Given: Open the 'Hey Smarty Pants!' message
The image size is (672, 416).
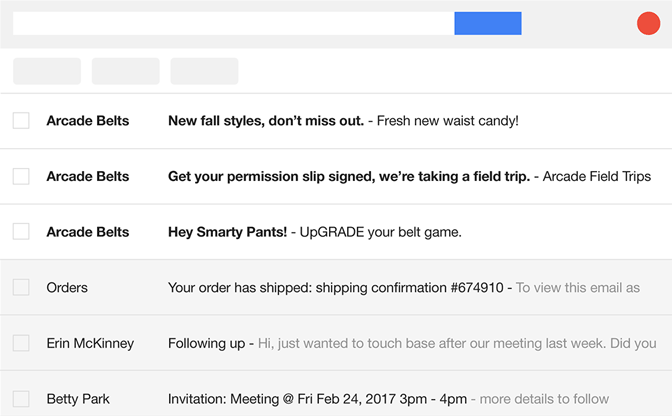Looking at the screenshot, I should tap(314, 232).
